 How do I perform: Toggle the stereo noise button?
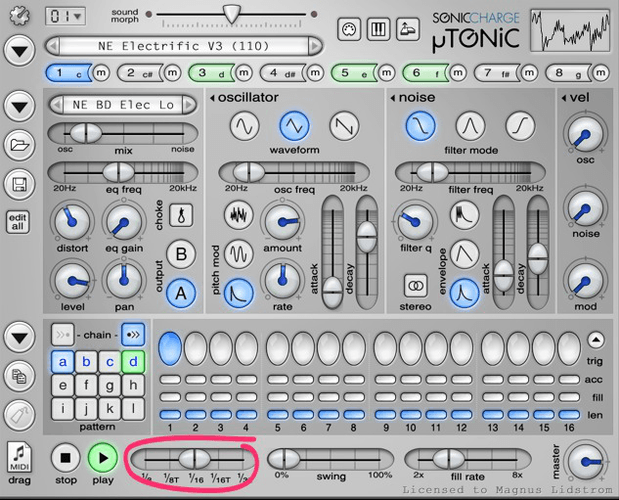416,286
